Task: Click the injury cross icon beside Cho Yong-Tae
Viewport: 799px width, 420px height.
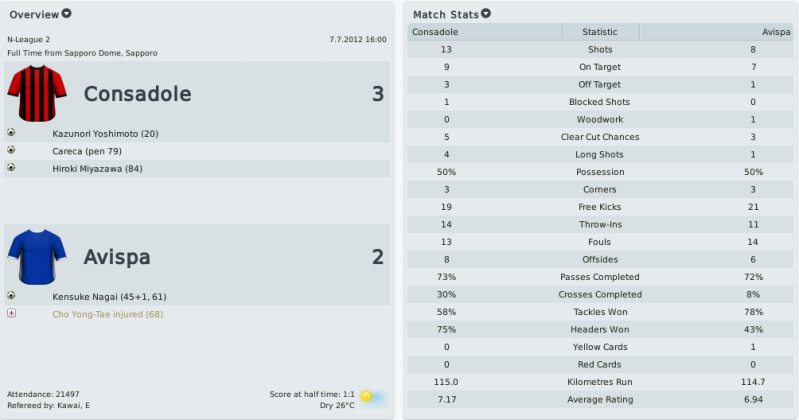Action: tap(11, 313)
